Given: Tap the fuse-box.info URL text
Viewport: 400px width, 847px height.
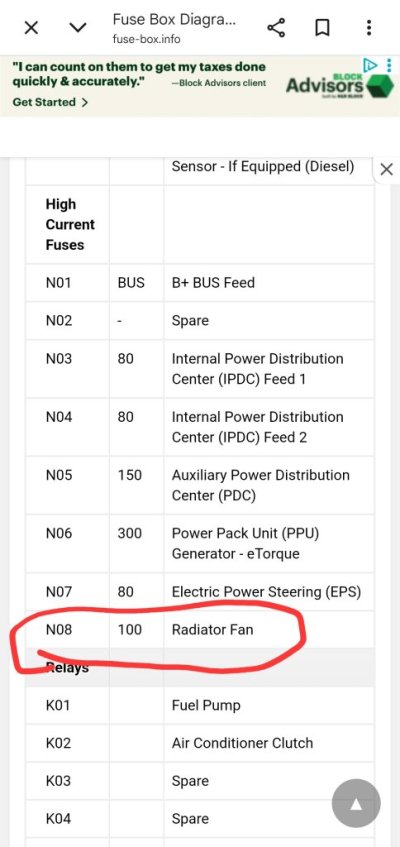Looking at the screenshot, I should [146, 39].
